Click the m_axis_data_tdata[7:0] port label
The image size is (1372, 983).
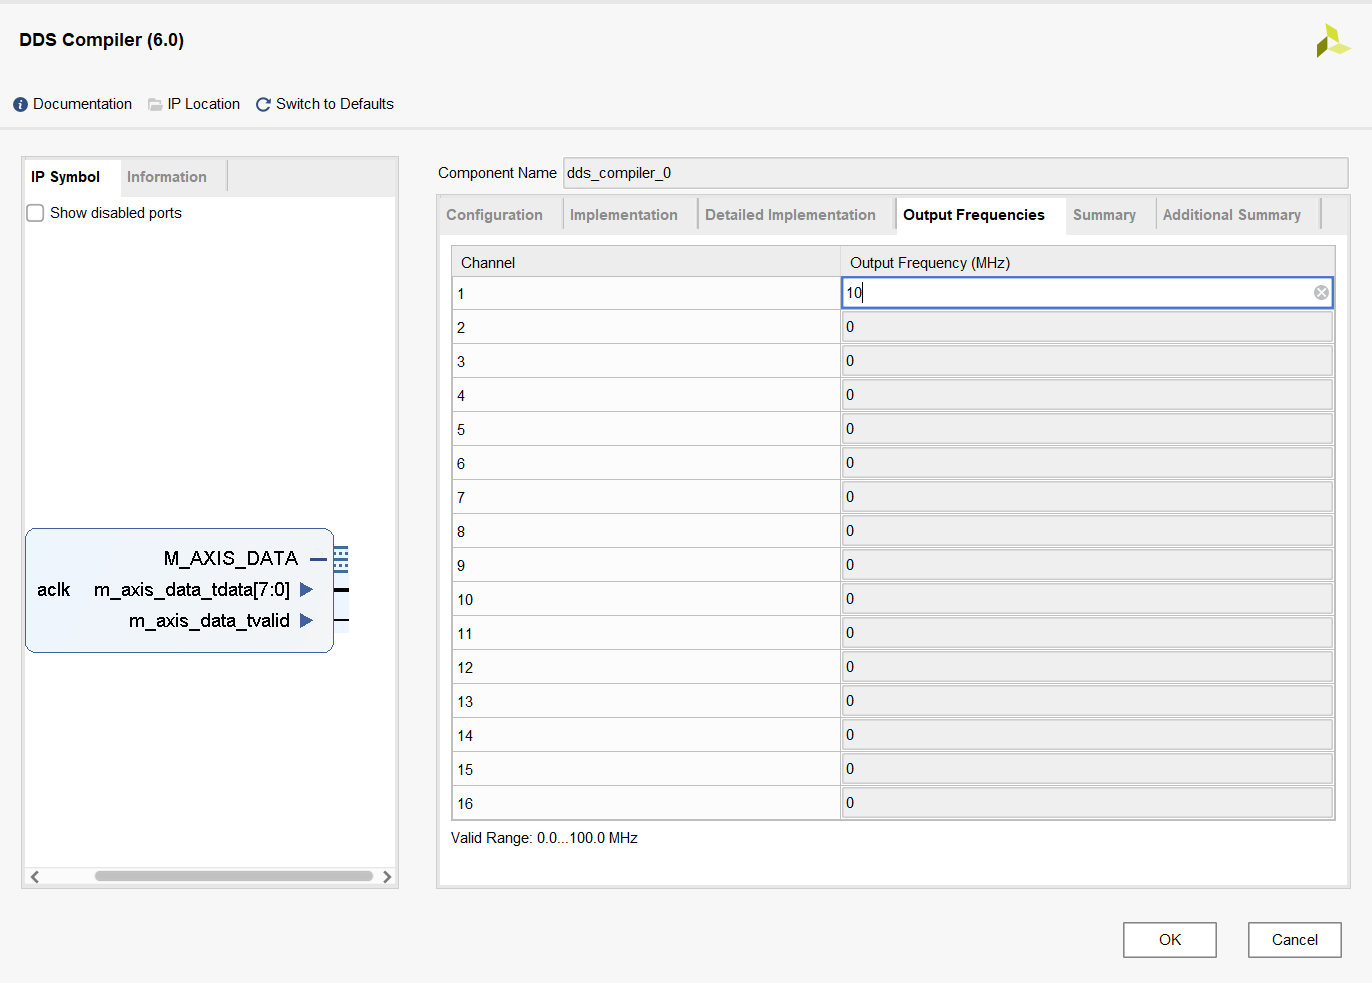coord(192,590)
